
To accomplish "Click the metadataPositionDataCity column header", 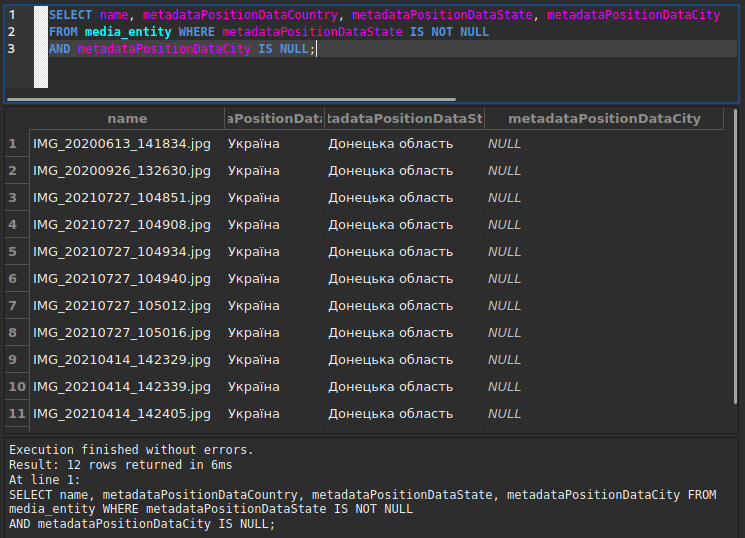I will click(604, 118).
